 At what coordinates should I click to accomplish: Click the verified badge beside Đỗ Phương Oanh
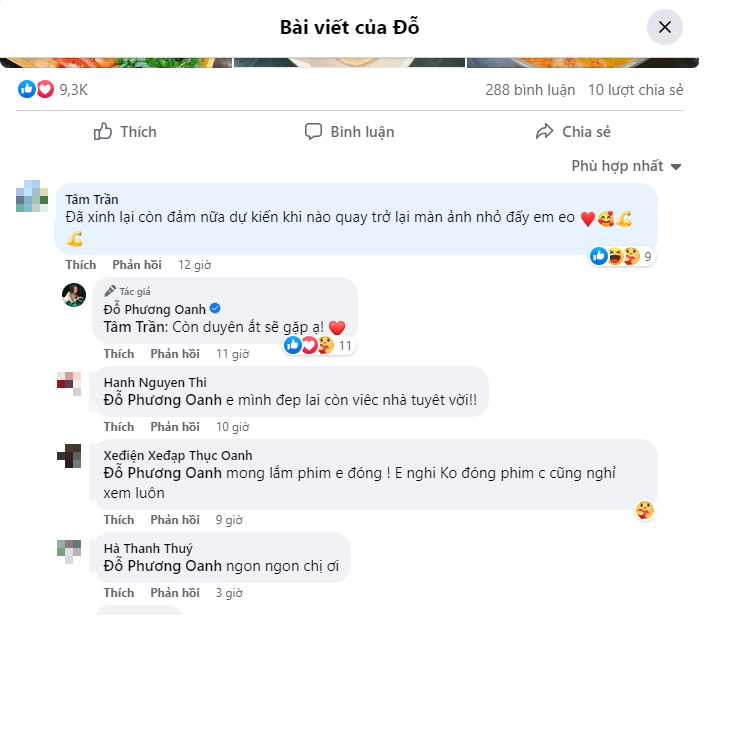(x=215, y=309)
